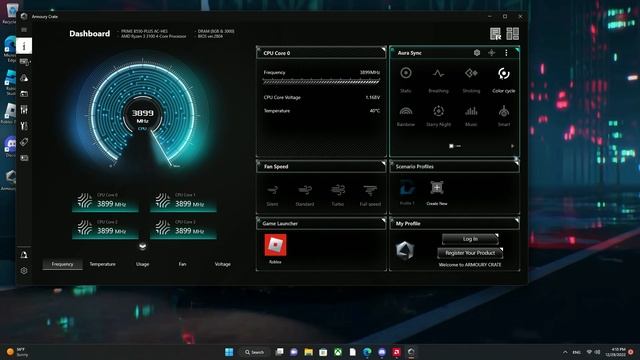This screenshot has height=360, width=640.
Task: Click the Log In button
Action: [470, 239]
